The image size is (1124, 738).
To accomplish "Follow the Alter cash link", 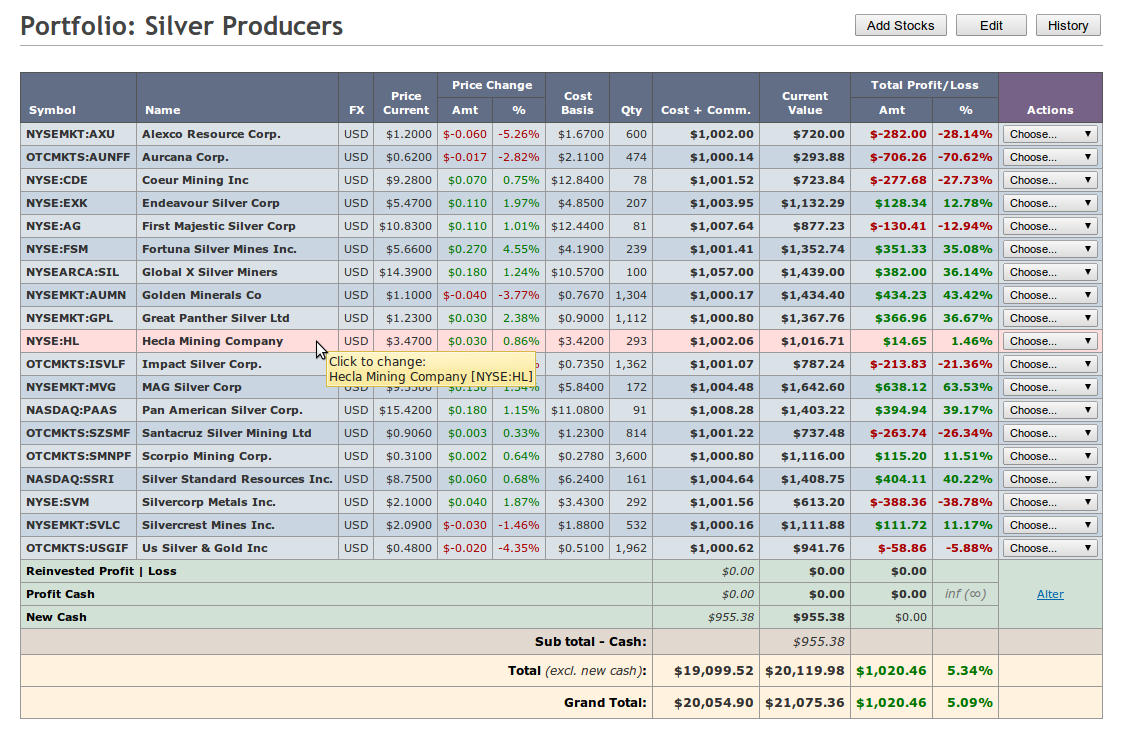I will pyautogui.click(x=1049, y=594).
